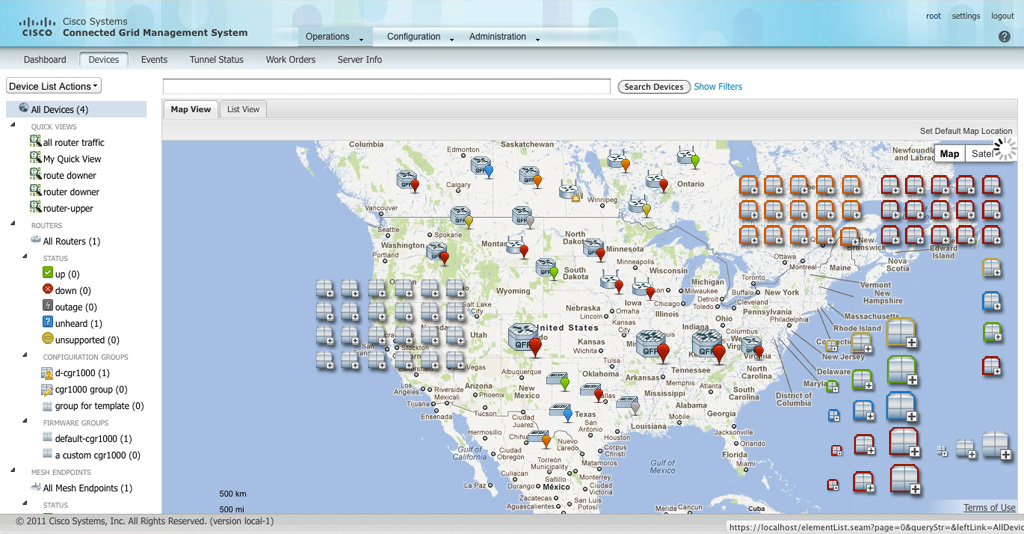Click the Search Devices button
The height and width of the screenshot is (534, 1024).
(x=653, y=87)
